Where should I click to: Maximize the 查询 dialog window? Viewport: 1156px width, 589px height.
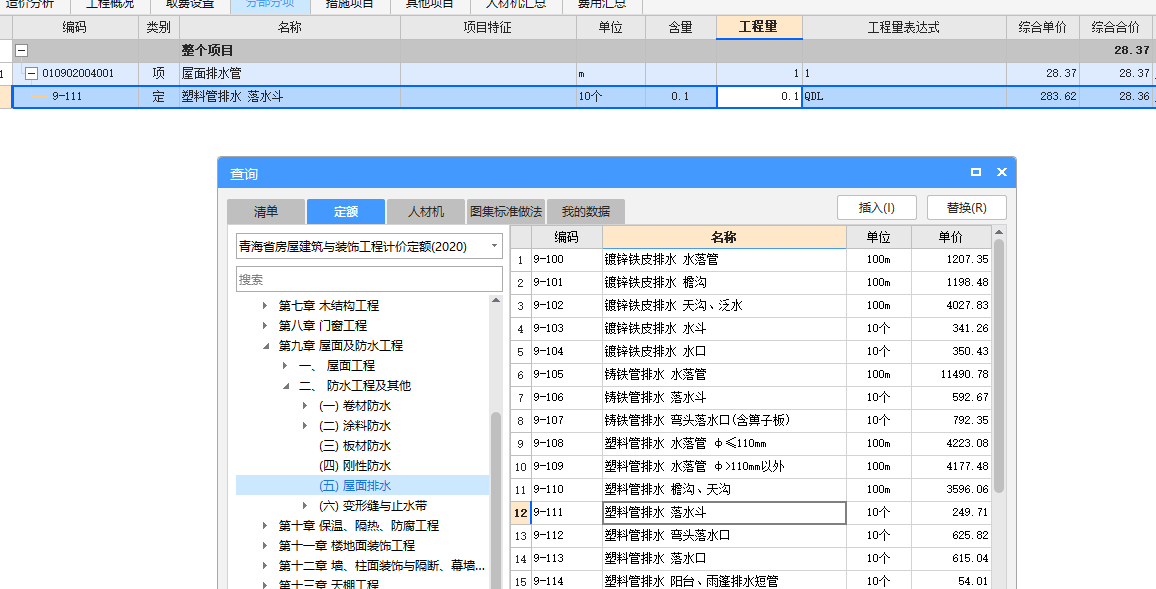(x=975, y=172)
